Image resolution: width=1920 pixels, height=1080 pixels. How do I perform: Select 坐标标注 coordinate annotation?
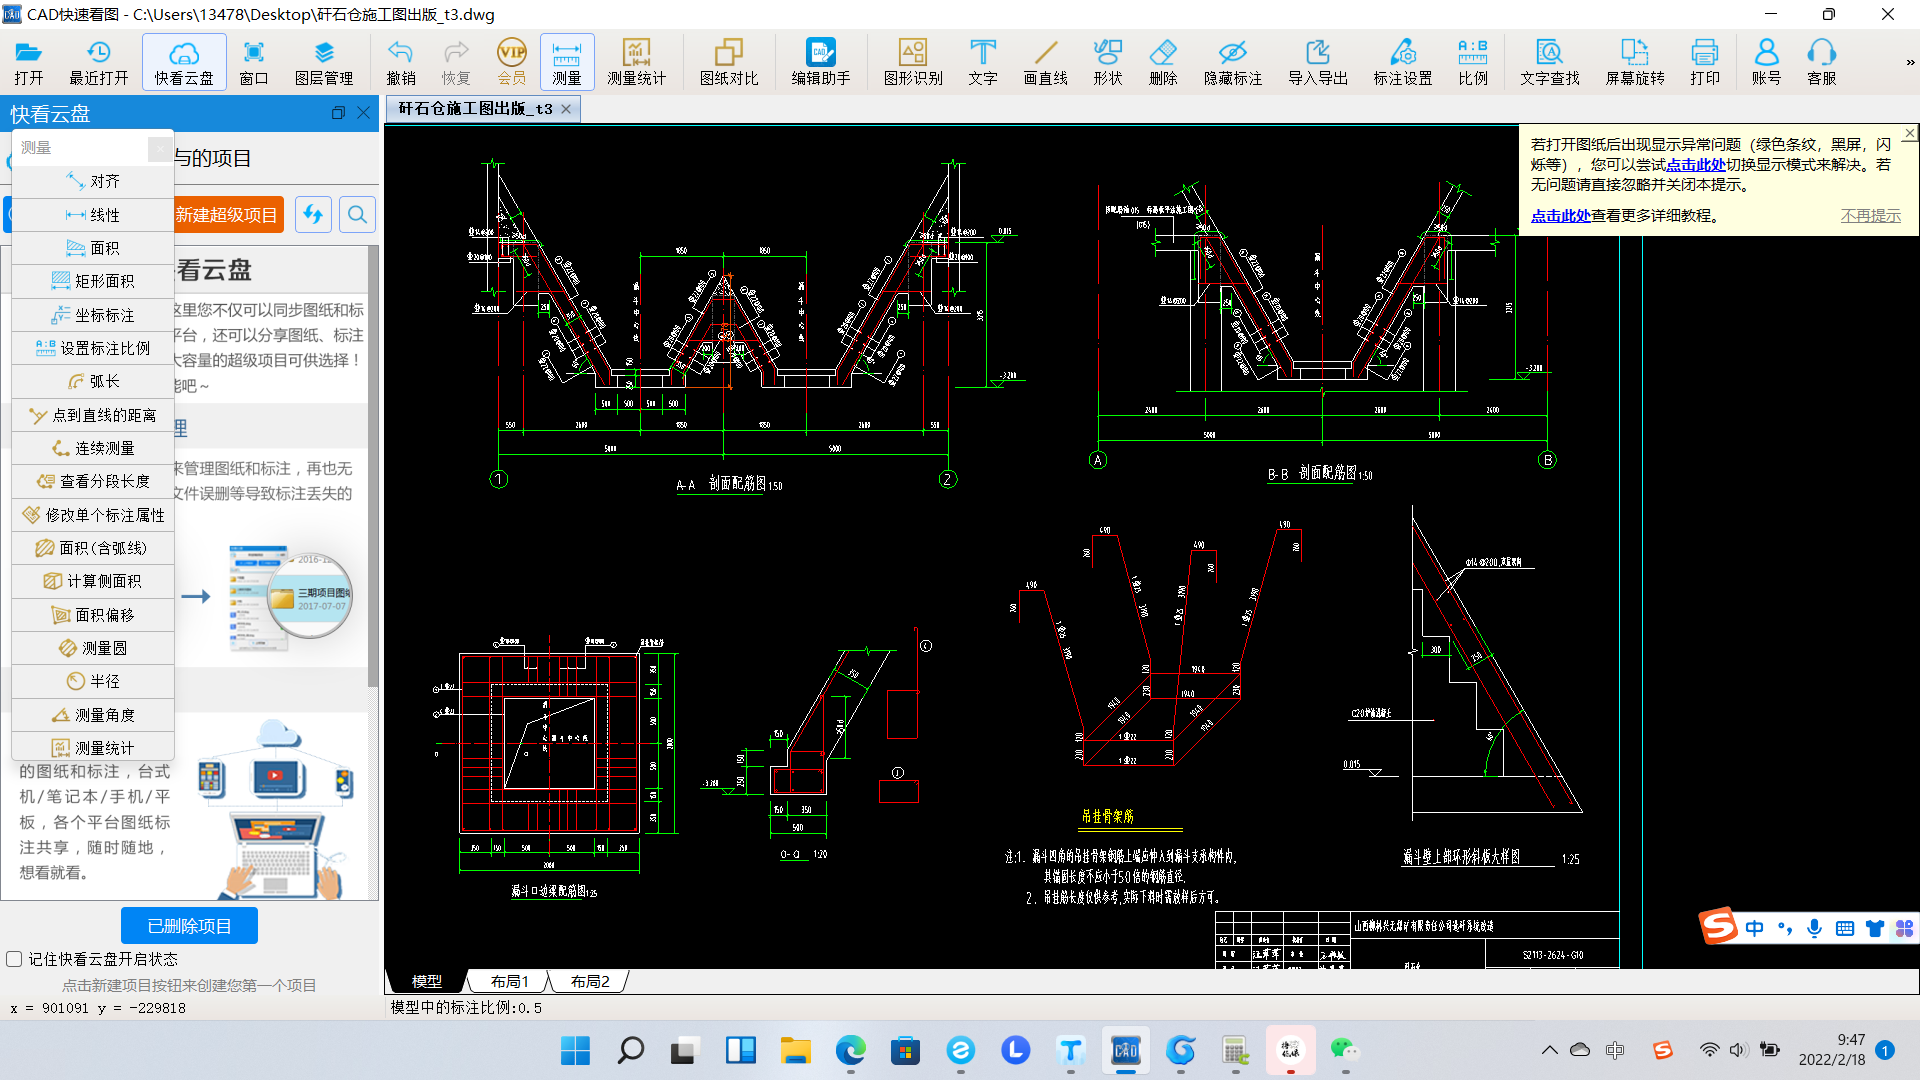point(93,315)
